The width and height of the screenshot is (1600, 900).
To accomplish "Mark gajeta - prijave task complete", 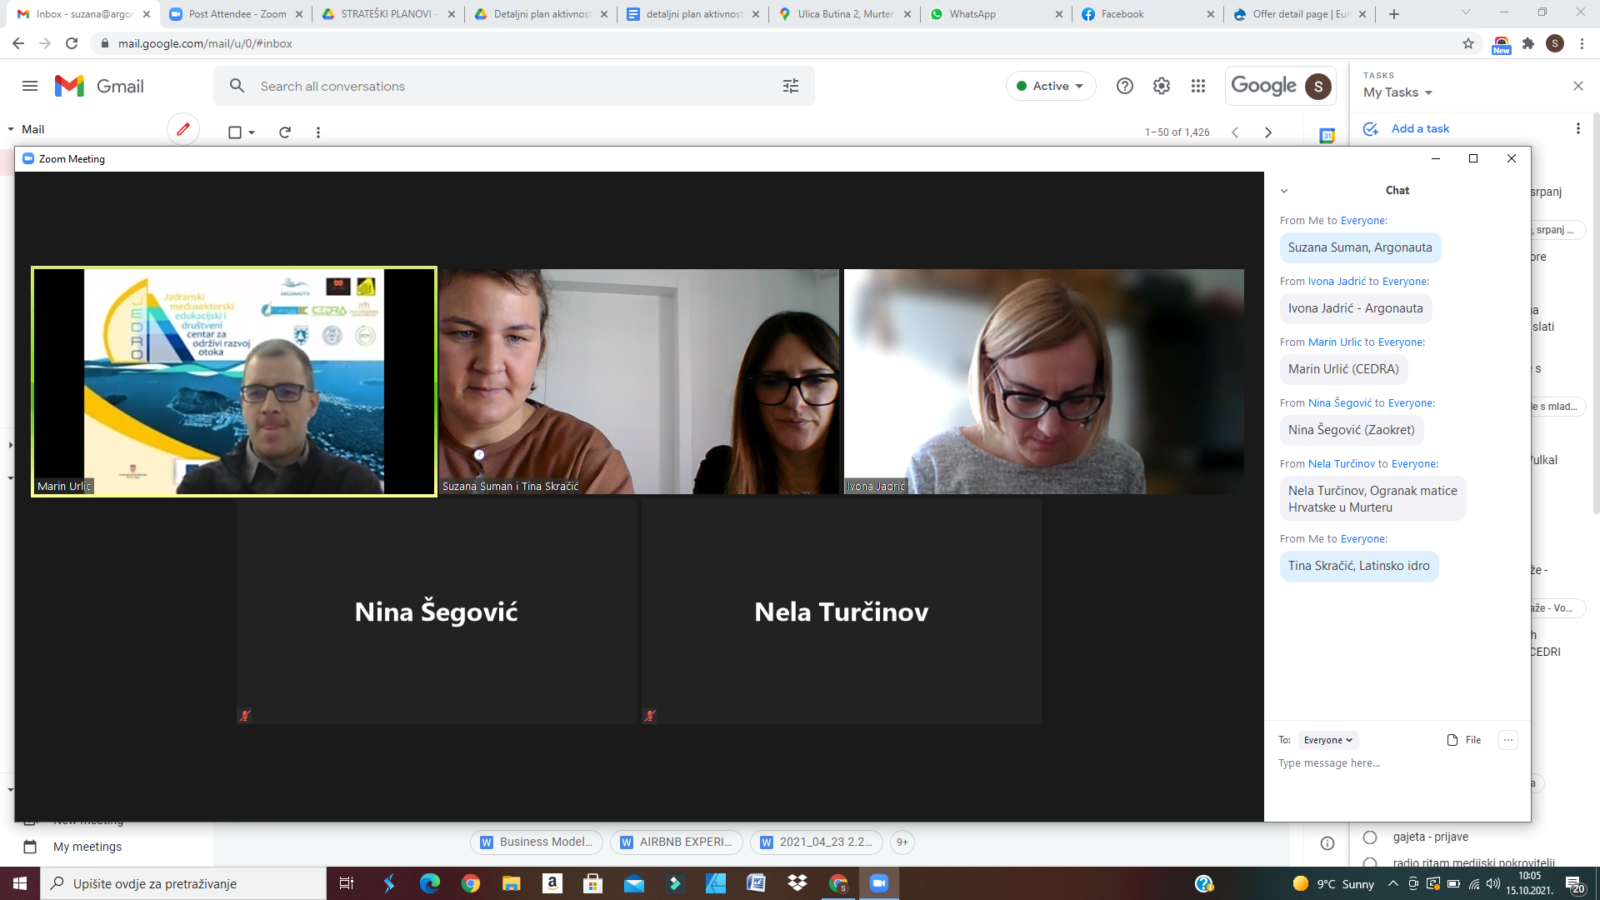I will (x=1370, y=837).
